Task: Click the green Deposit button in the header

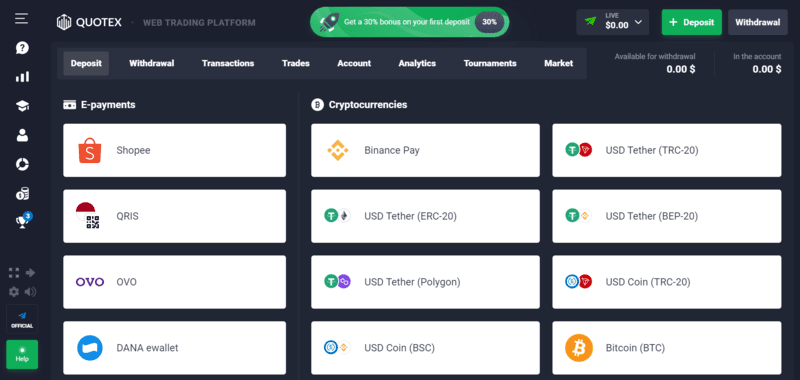Action: click(692, 22)
